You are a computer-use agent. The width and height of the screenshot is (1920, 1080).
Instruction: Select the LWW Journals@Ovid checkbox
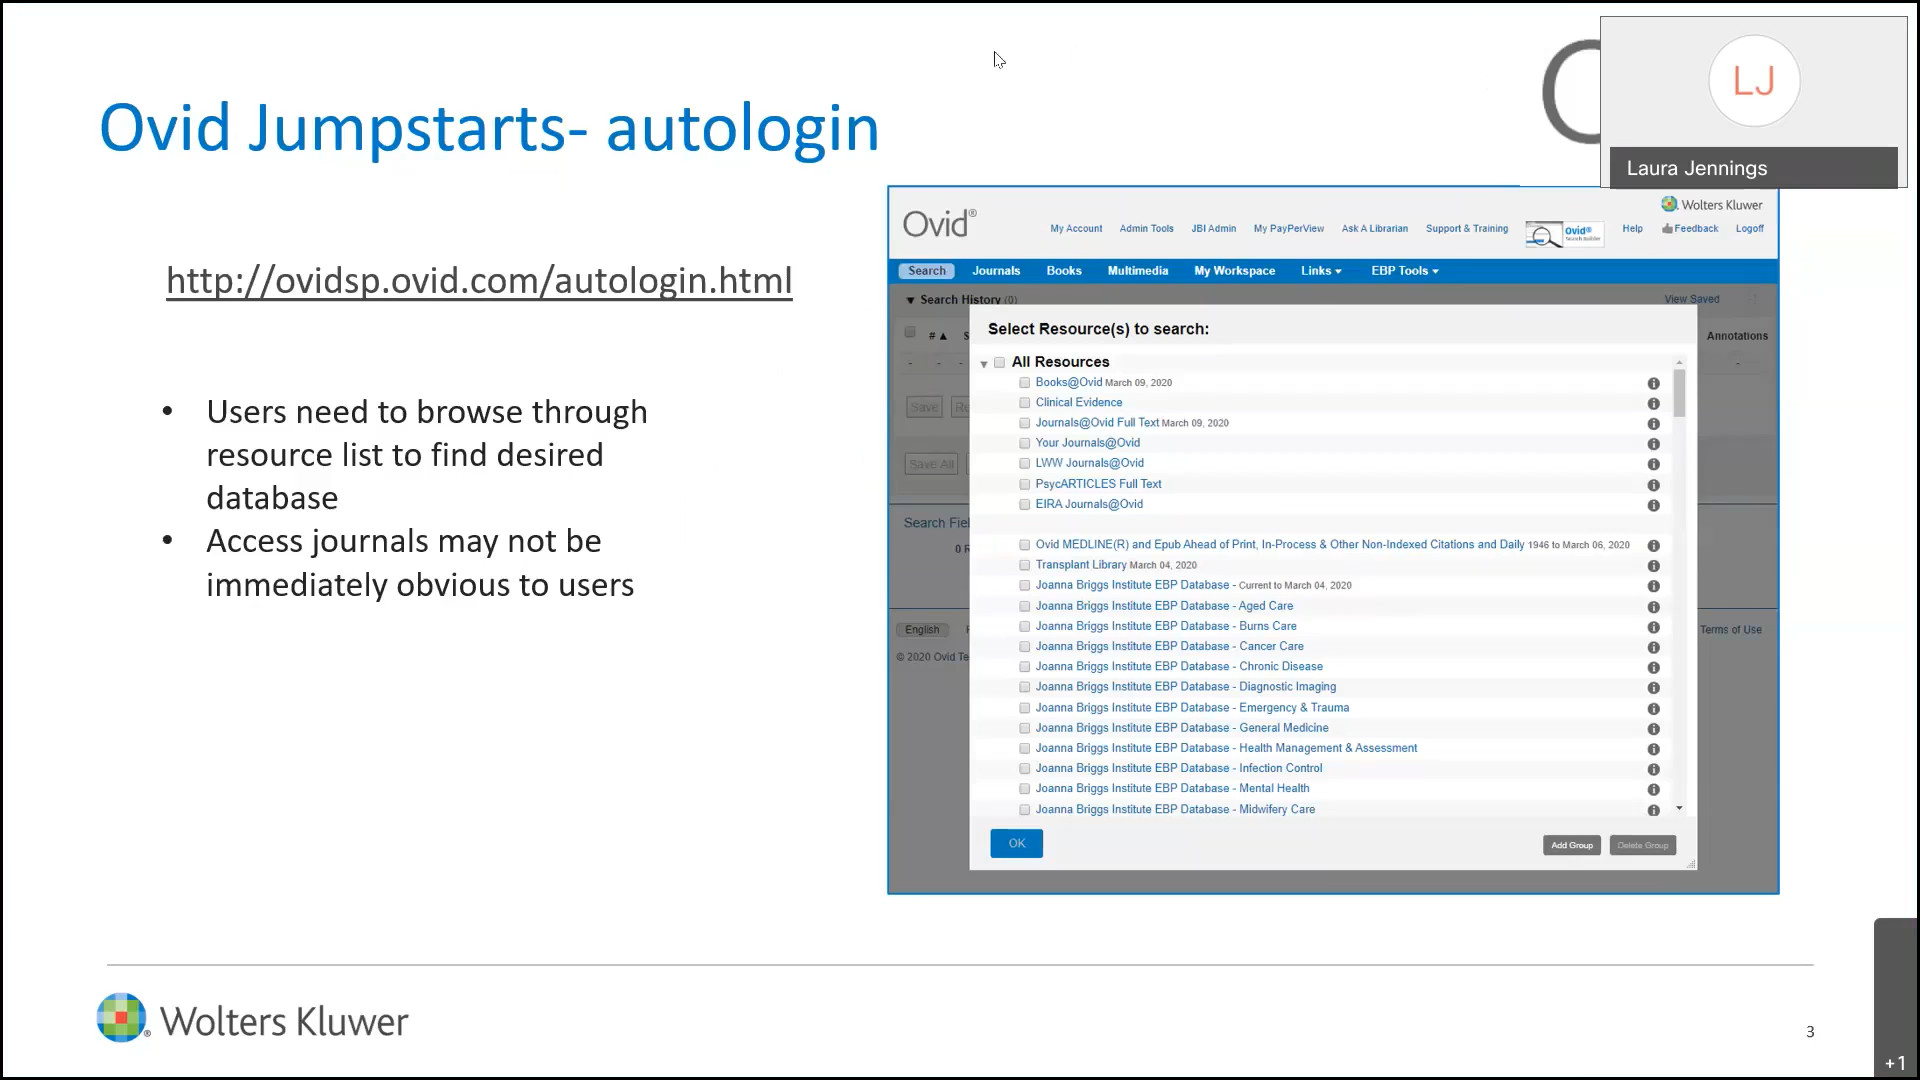click(x=1024, y=464)
